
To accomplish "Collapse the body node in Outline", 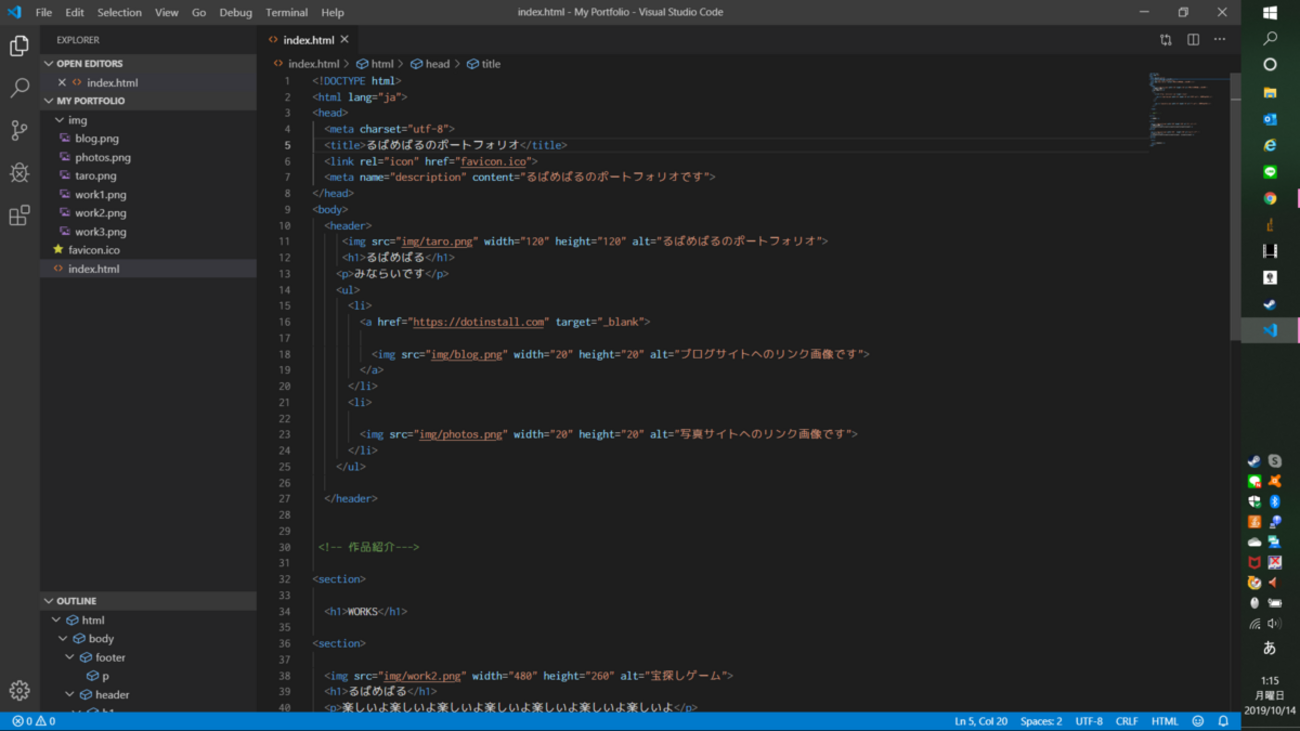I will tap(63, 639).
